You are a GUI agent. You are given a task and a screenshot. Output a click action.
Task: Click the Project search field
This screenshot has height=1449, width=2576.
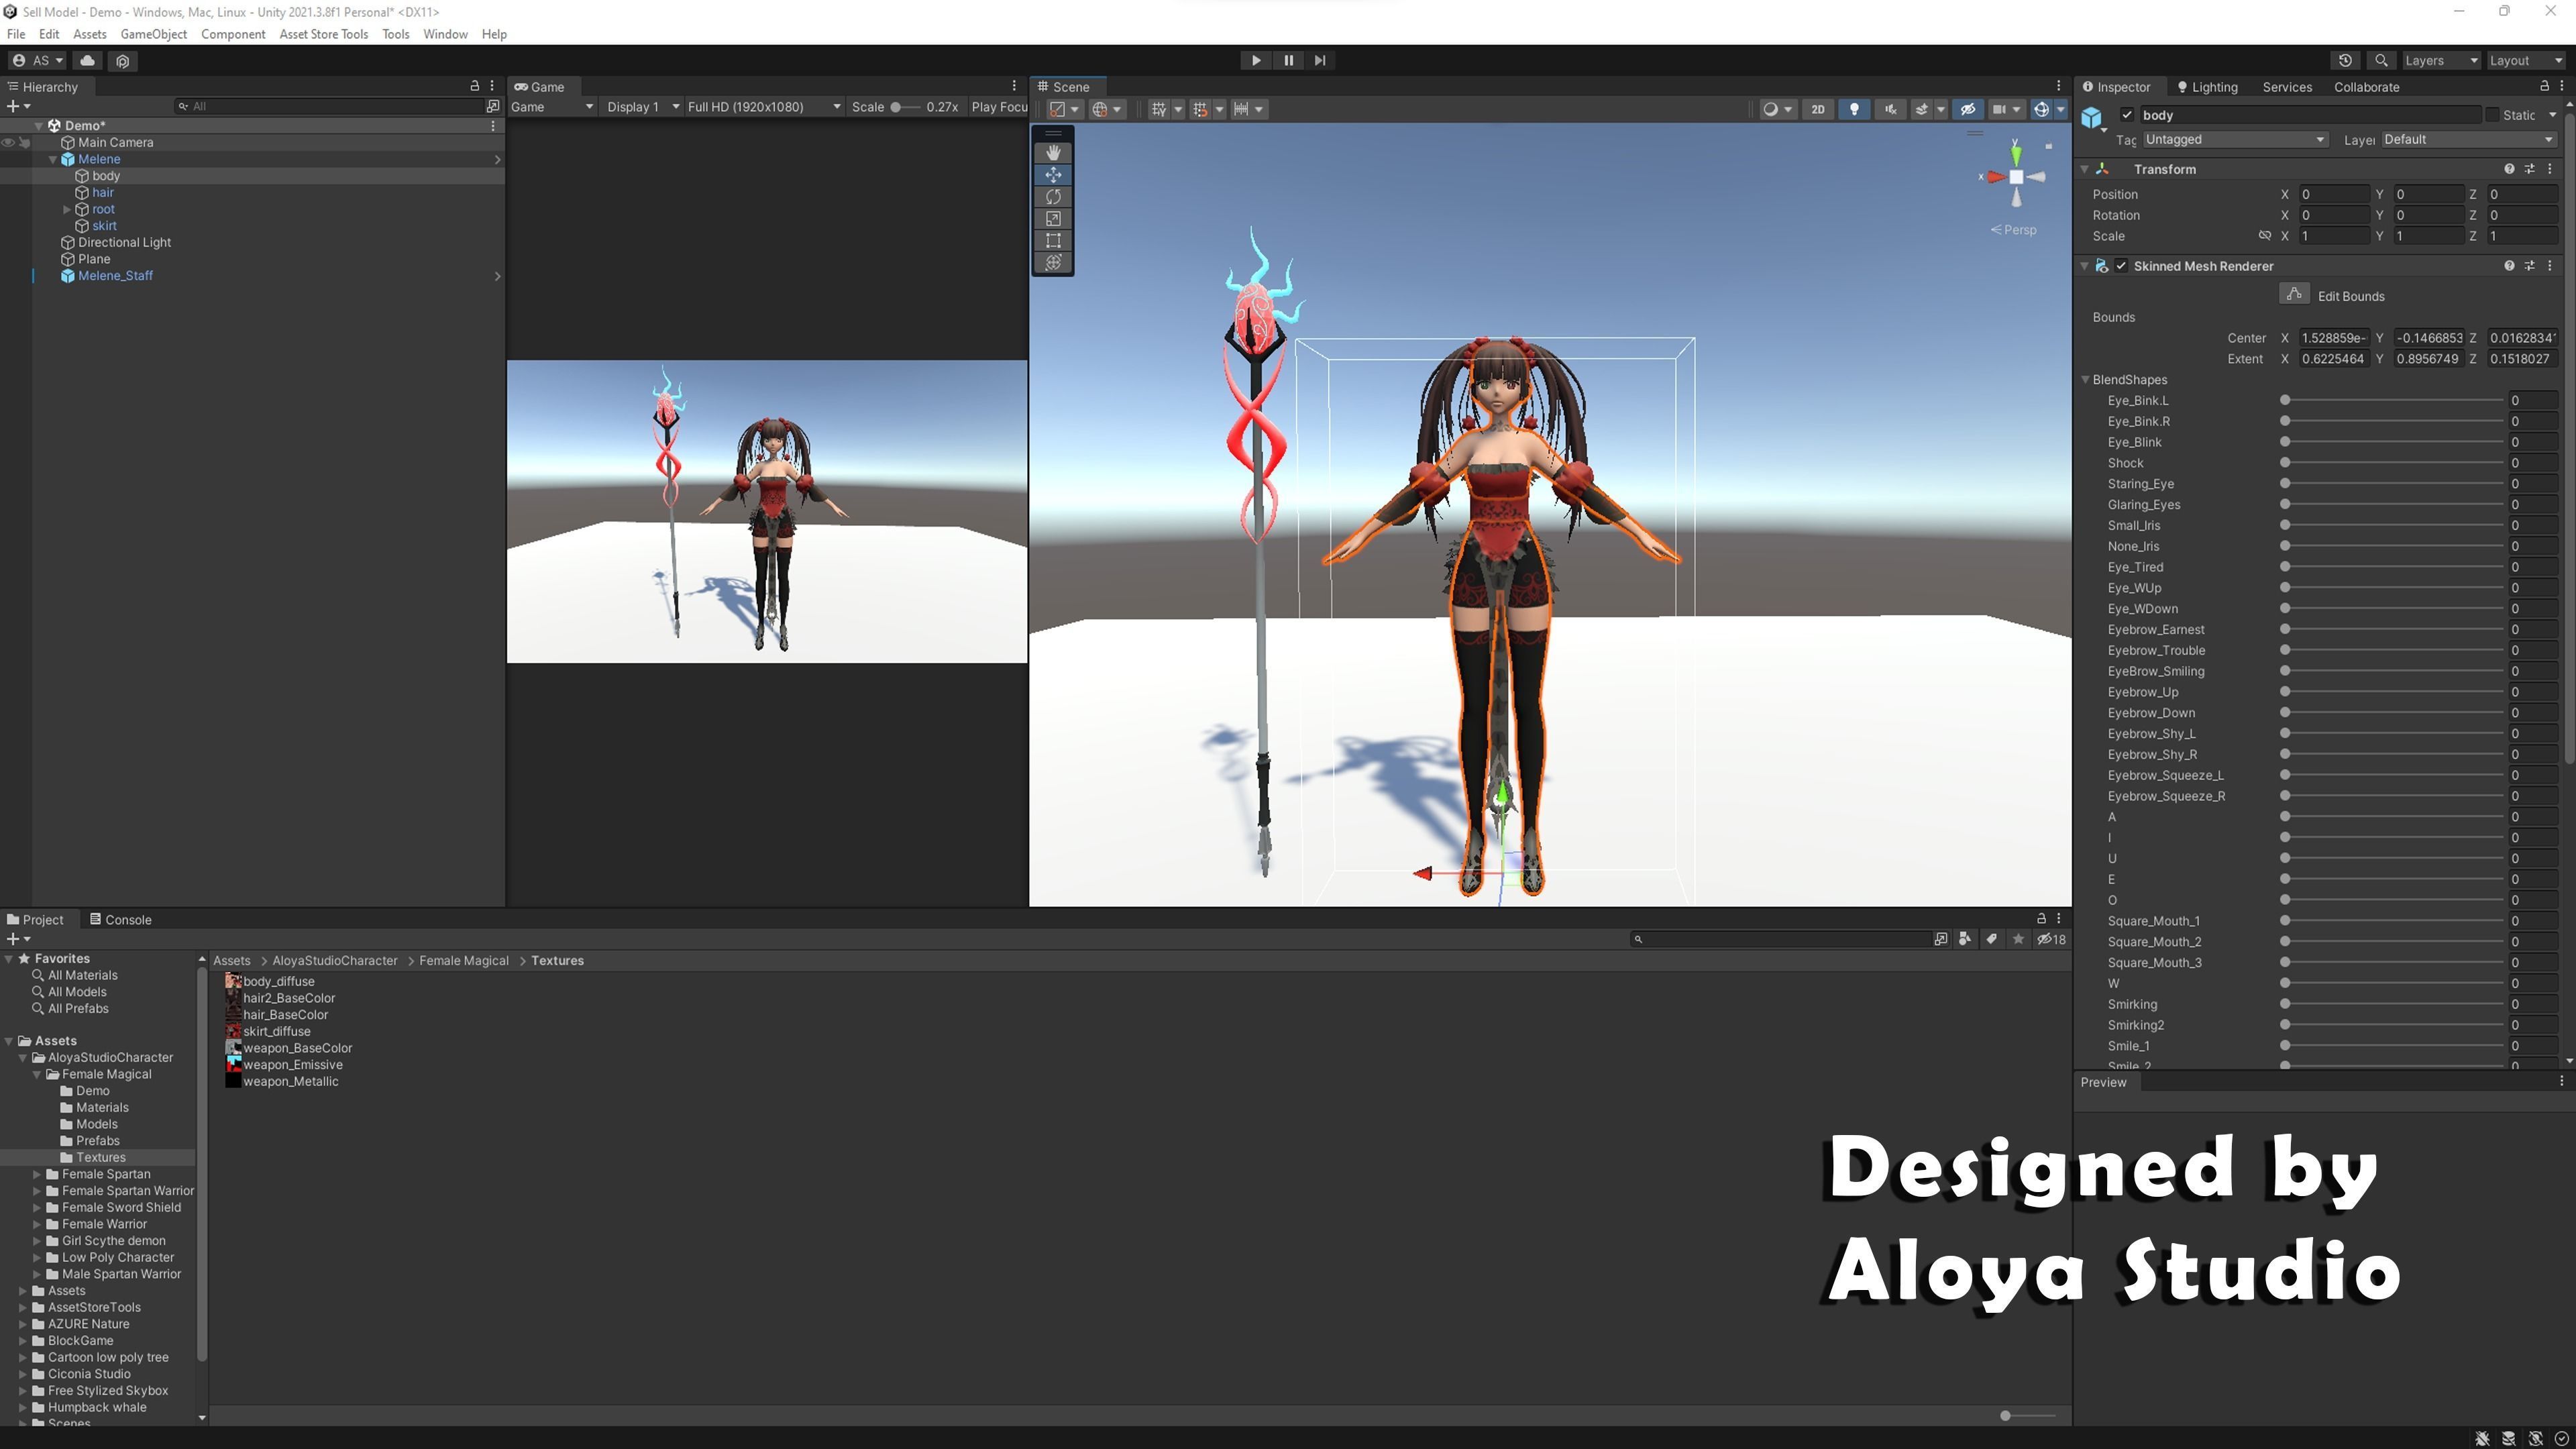1780,939
